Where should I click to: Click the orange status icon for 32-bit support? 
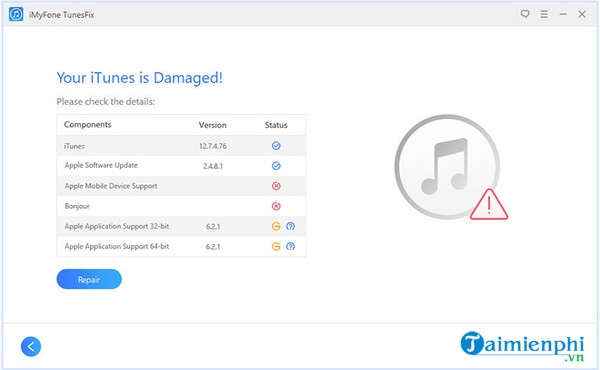(x=276, y=226)
